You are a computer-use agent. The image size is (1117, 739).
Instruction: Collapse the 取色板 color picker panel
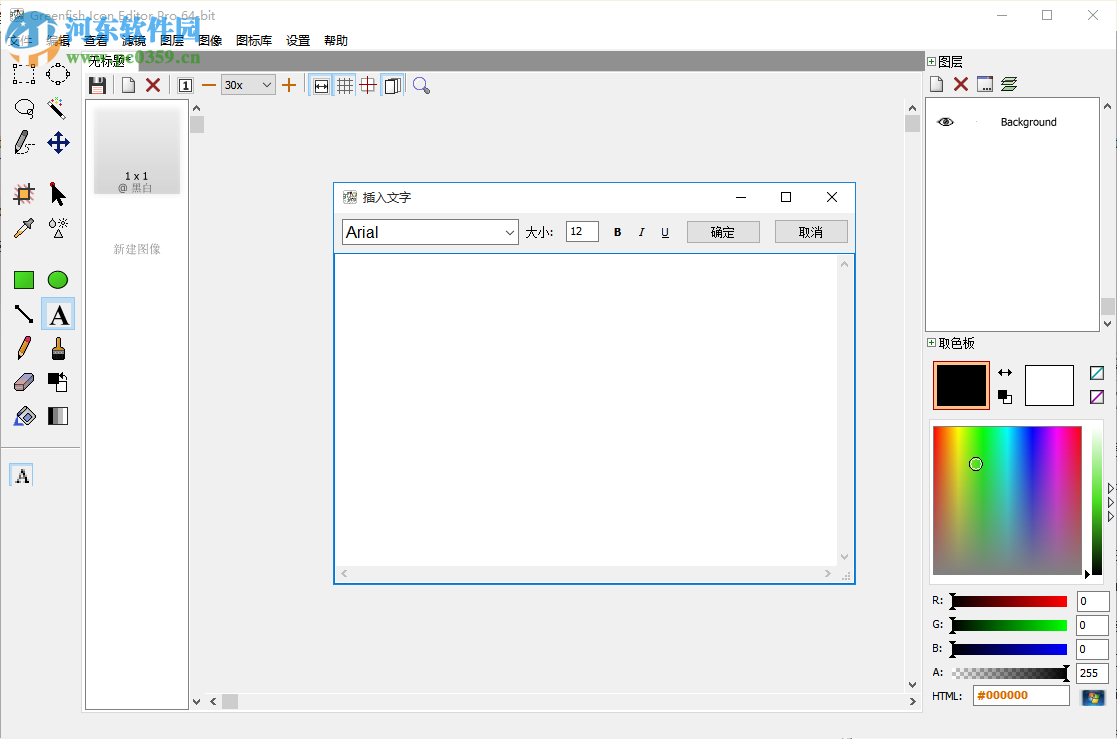pos(930,342)
